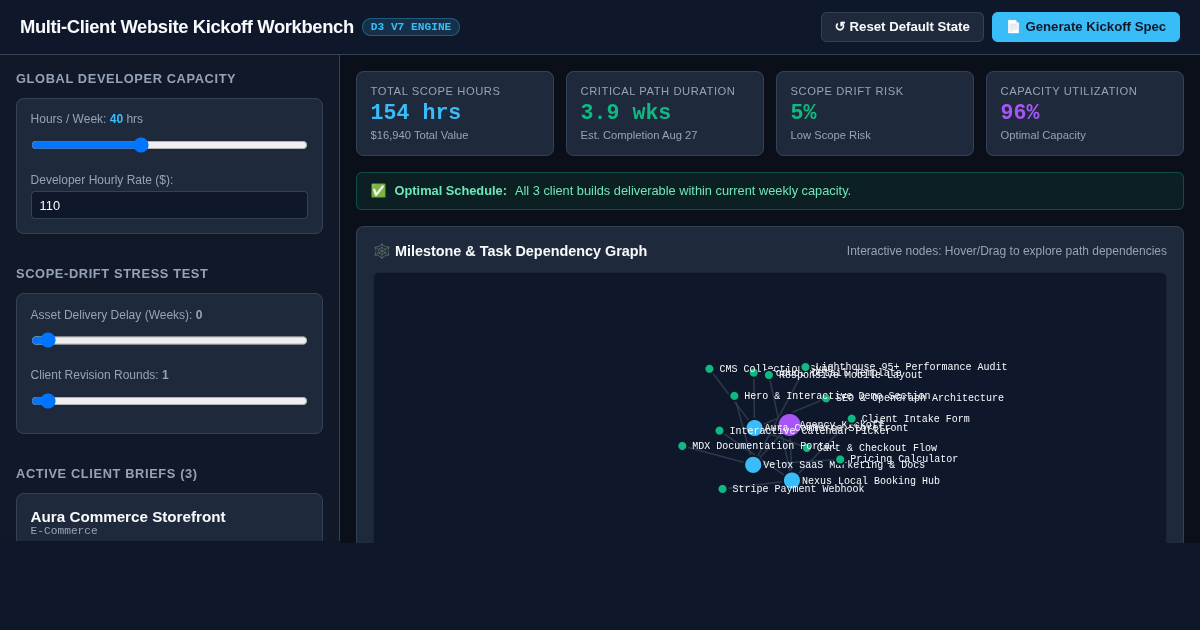Click the Global Developer Capacity heading
This screenshot has width=1200, height=630.
[x=126, y=79]
